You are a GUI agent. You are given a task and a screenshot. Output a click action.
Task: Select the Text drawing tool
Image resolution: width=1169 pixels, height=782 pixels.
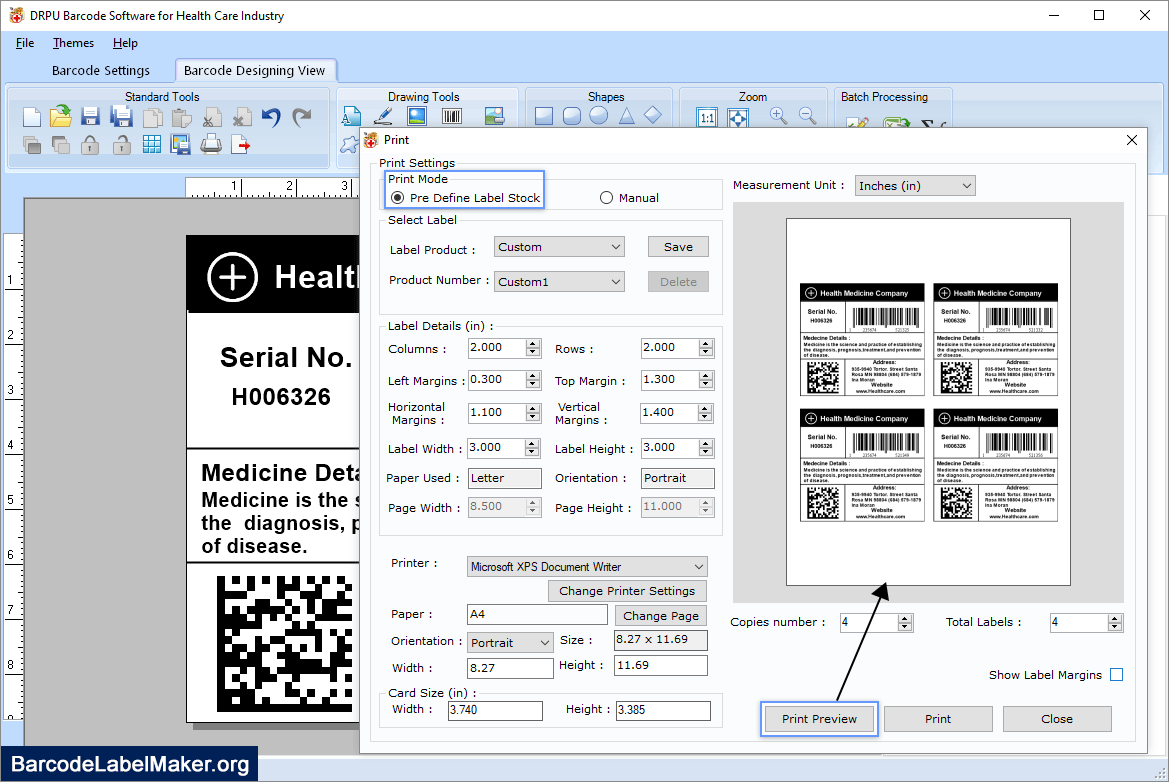tap(352, 116)
